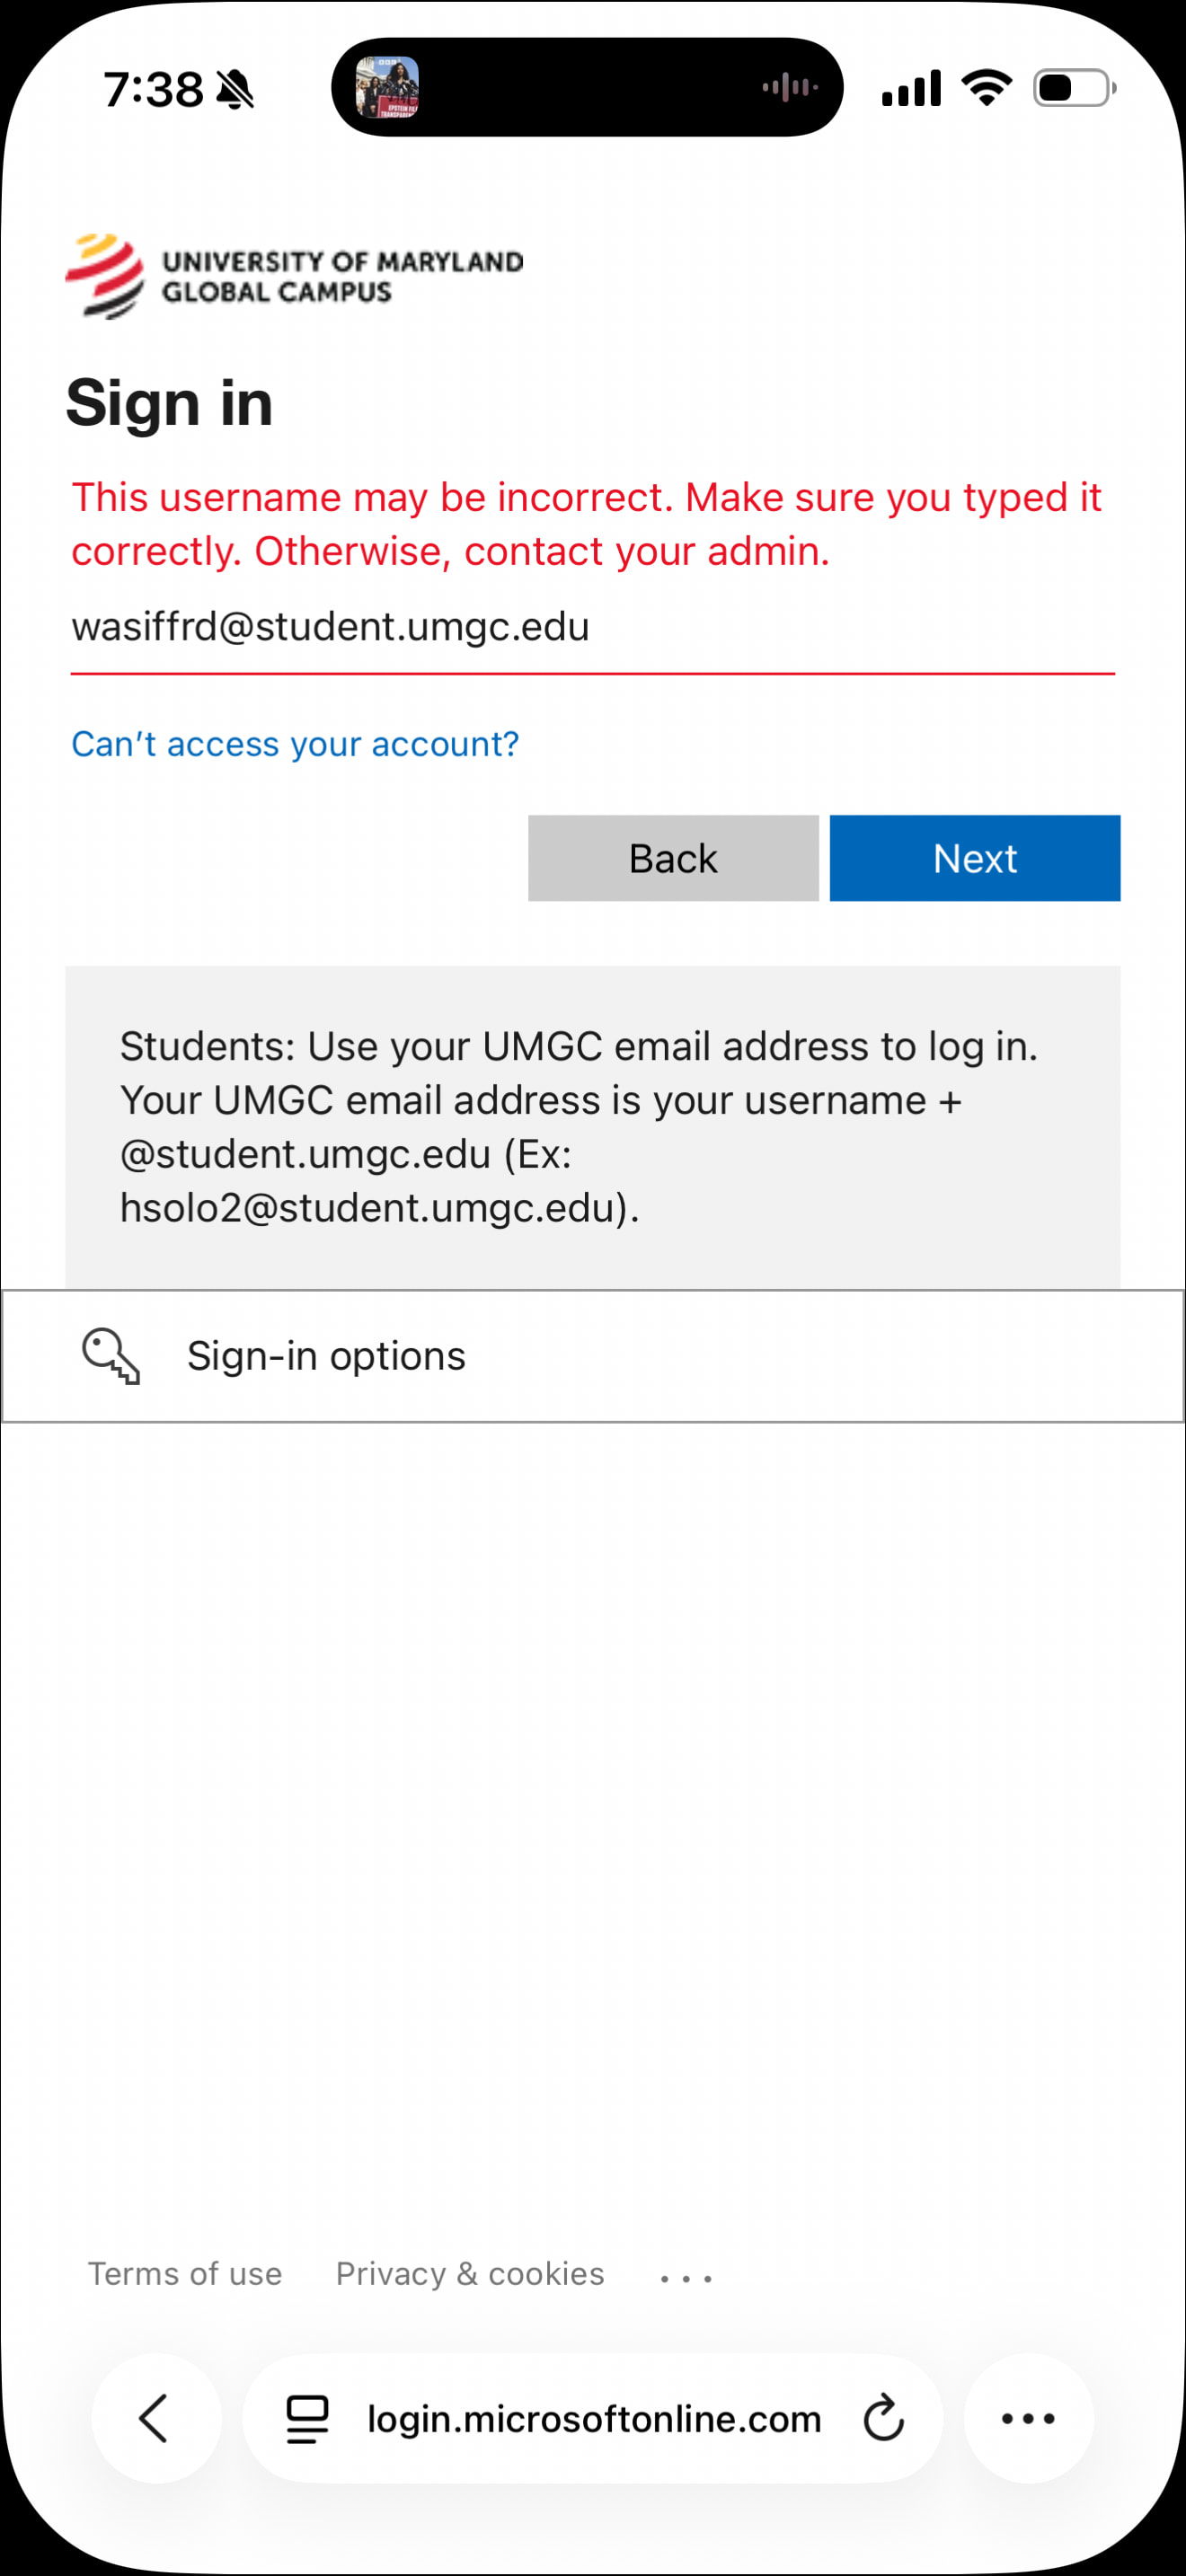Tap the browser back arrow icon
This screenshot has height=2576, width=1186.
point(155,2418)
